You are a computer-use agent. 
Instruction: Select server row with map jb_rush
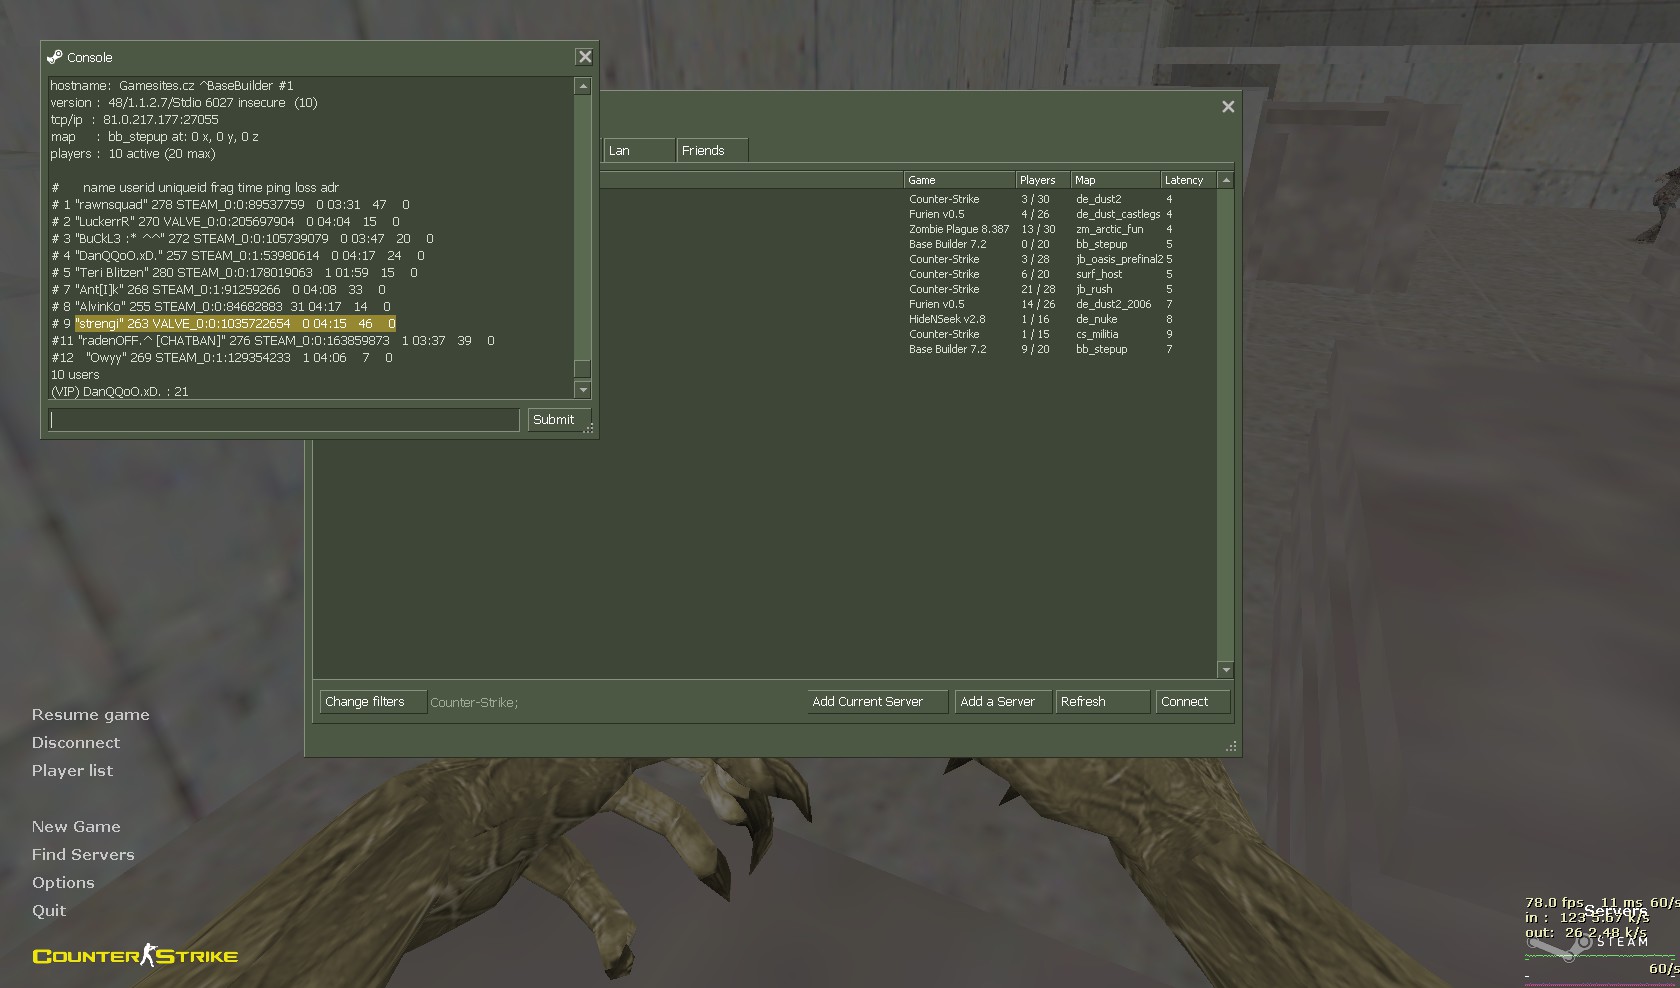(765, 289)
